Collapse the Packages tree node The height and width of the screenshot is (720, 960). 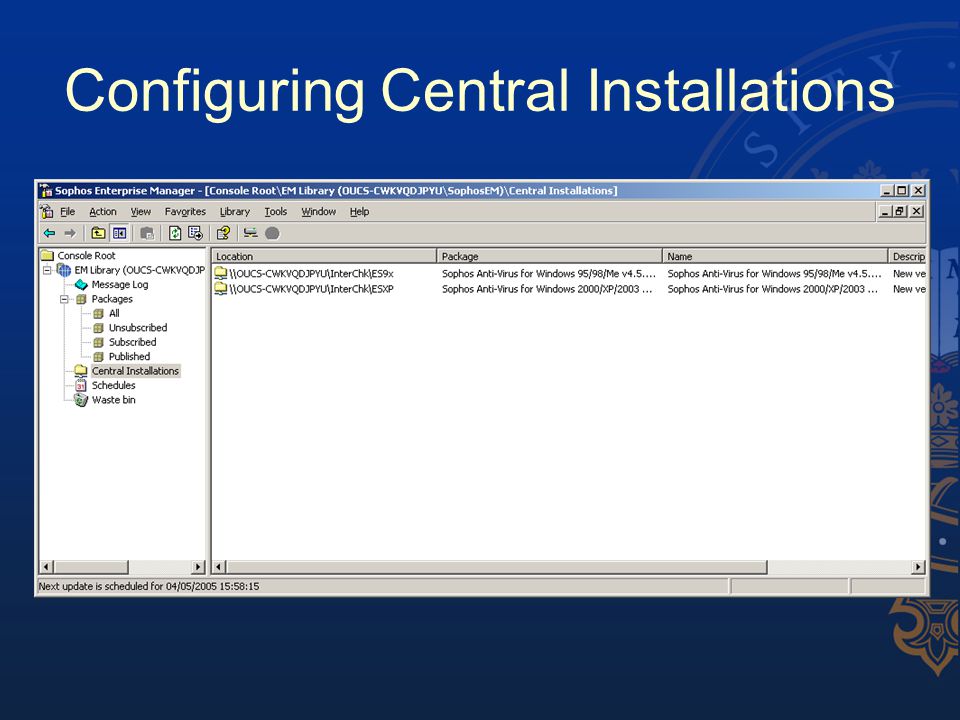click(64, 299)
